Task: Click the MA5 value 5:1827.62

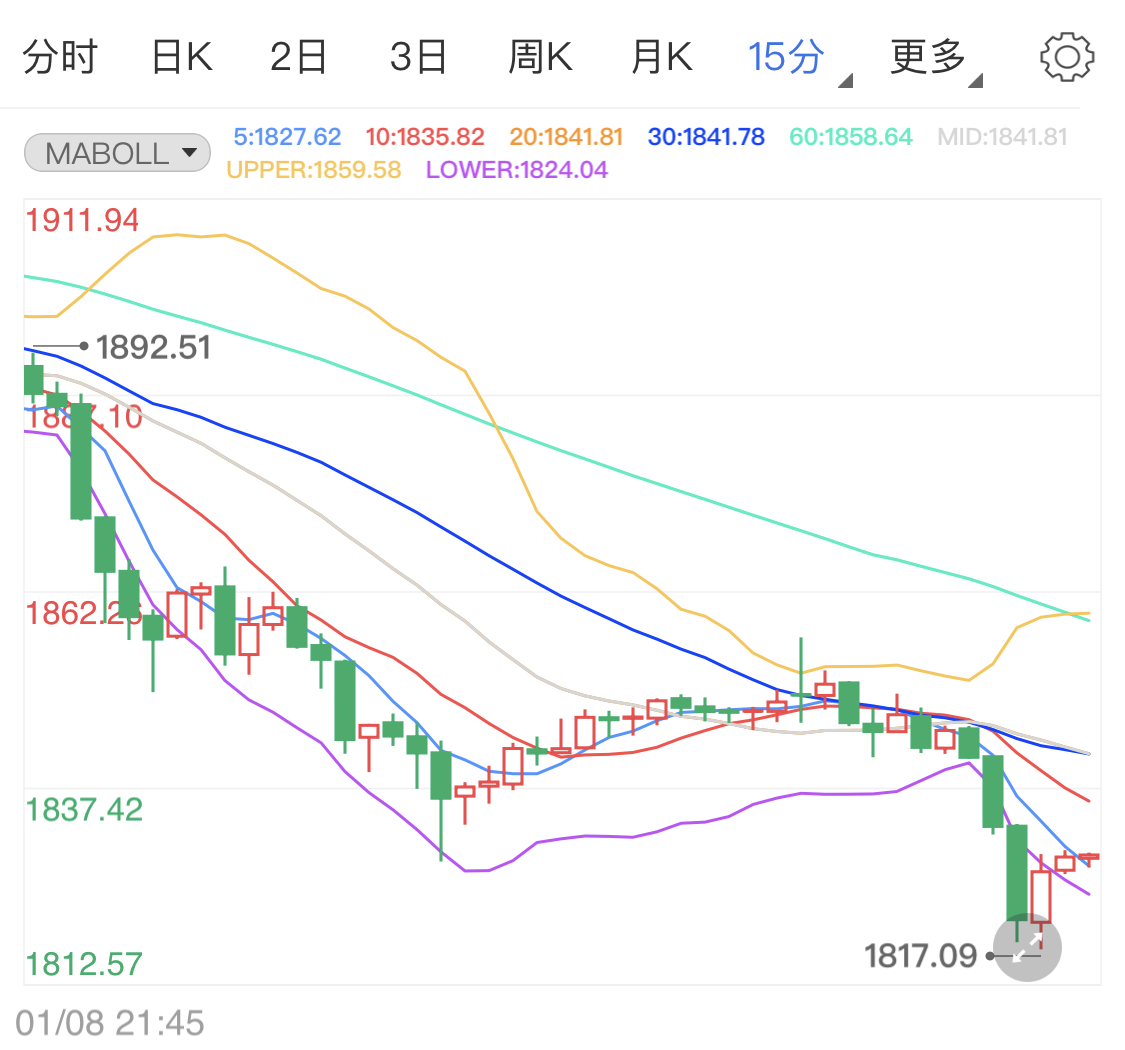Action: point(287,136)
